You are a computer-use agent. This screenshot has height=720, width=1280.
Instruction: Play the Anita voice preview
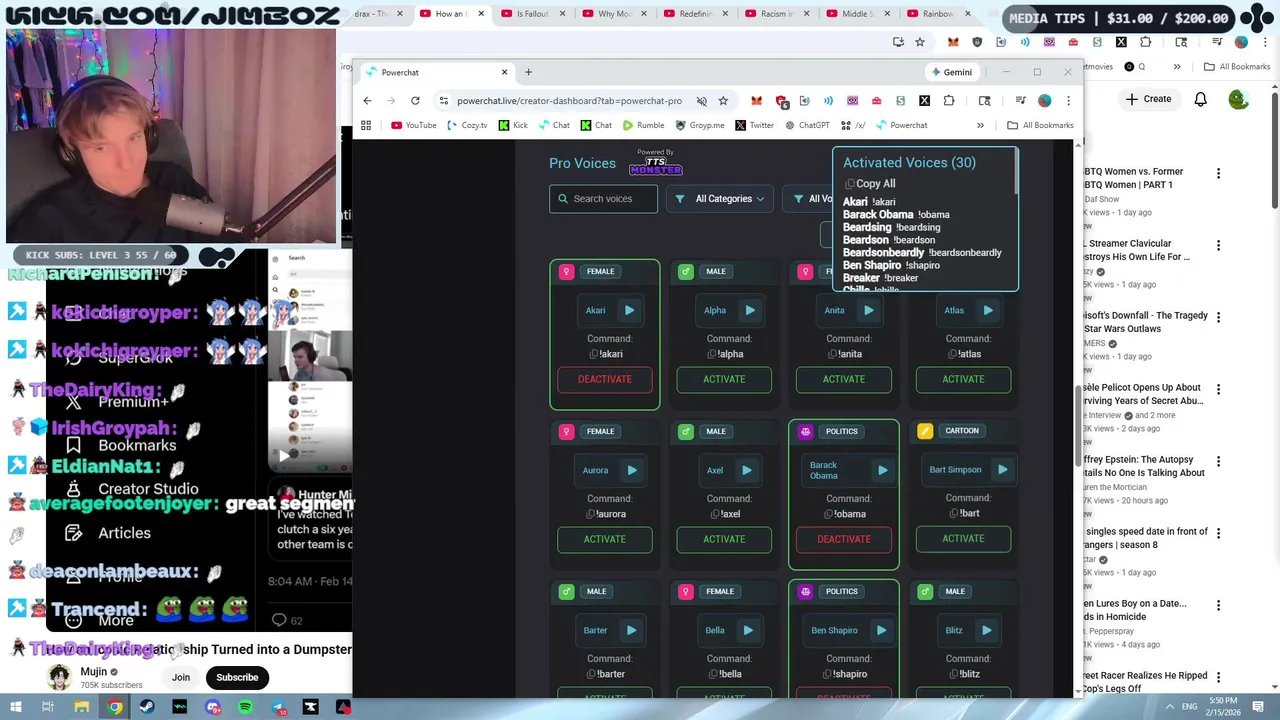[x=868, y=310]
